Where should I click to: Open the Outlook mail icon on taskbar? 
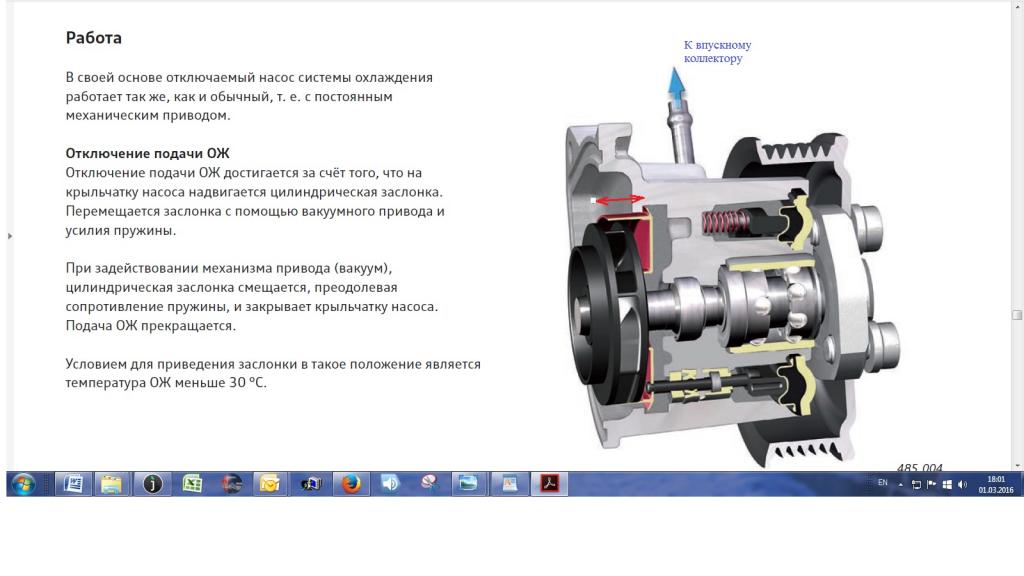[270, 484]
